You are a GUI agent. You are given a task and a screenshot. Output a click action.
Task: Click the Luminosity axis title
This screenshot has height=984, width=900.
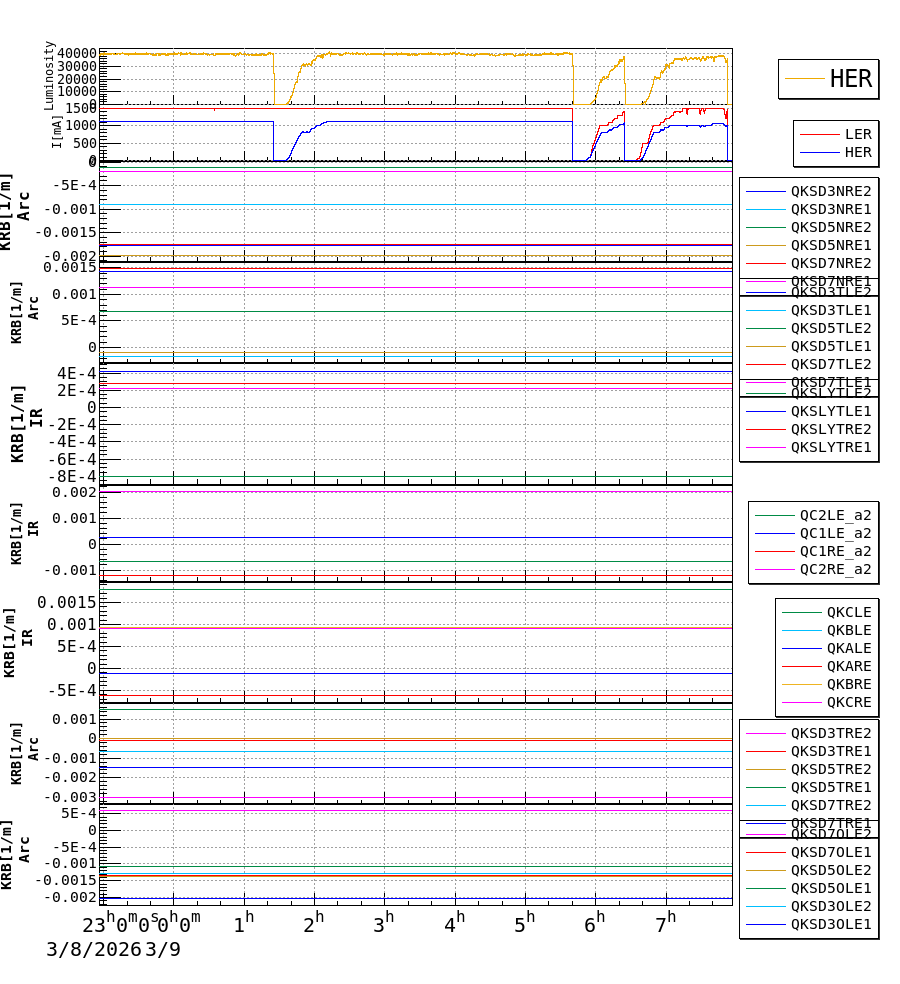coord(50,76)
